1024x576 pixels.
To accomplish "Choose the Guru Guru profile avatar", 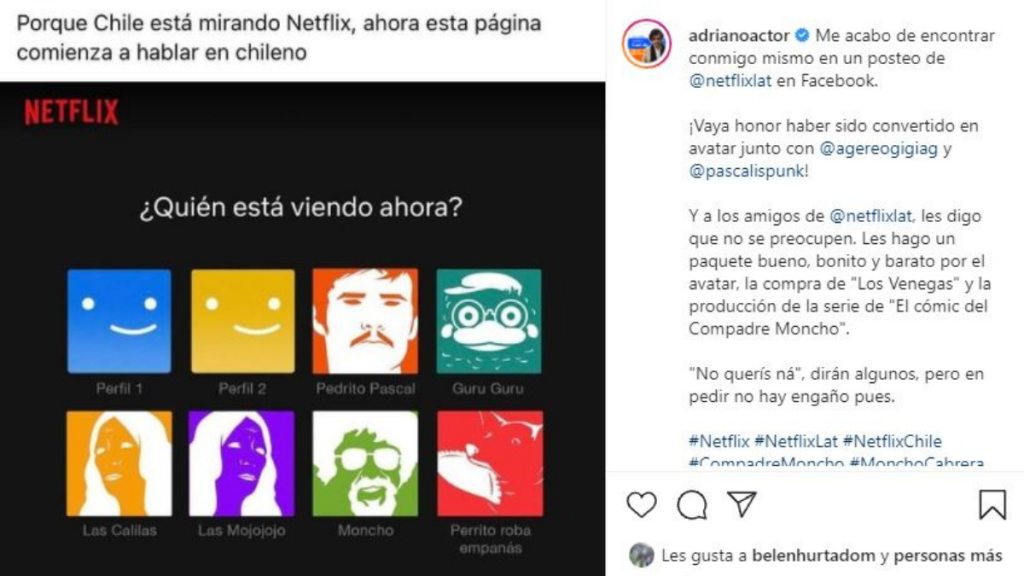I will click(488, 321).
